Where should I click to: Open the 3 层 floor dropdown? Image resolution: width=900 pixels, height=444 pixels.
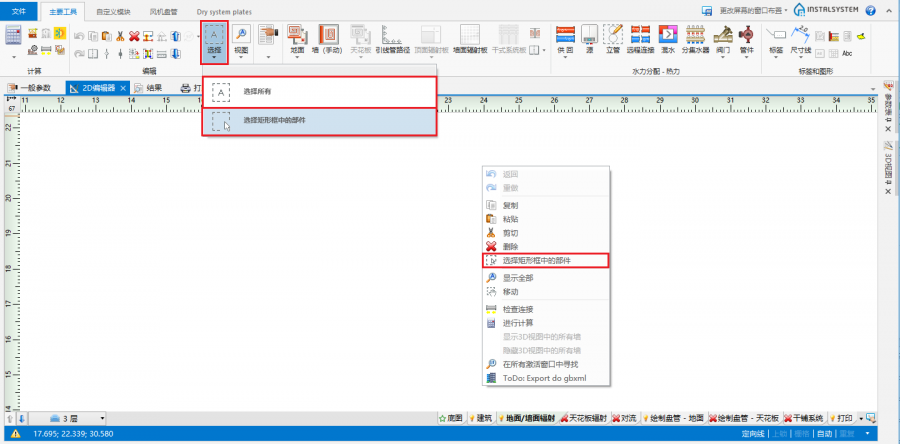tap(75, 417)
